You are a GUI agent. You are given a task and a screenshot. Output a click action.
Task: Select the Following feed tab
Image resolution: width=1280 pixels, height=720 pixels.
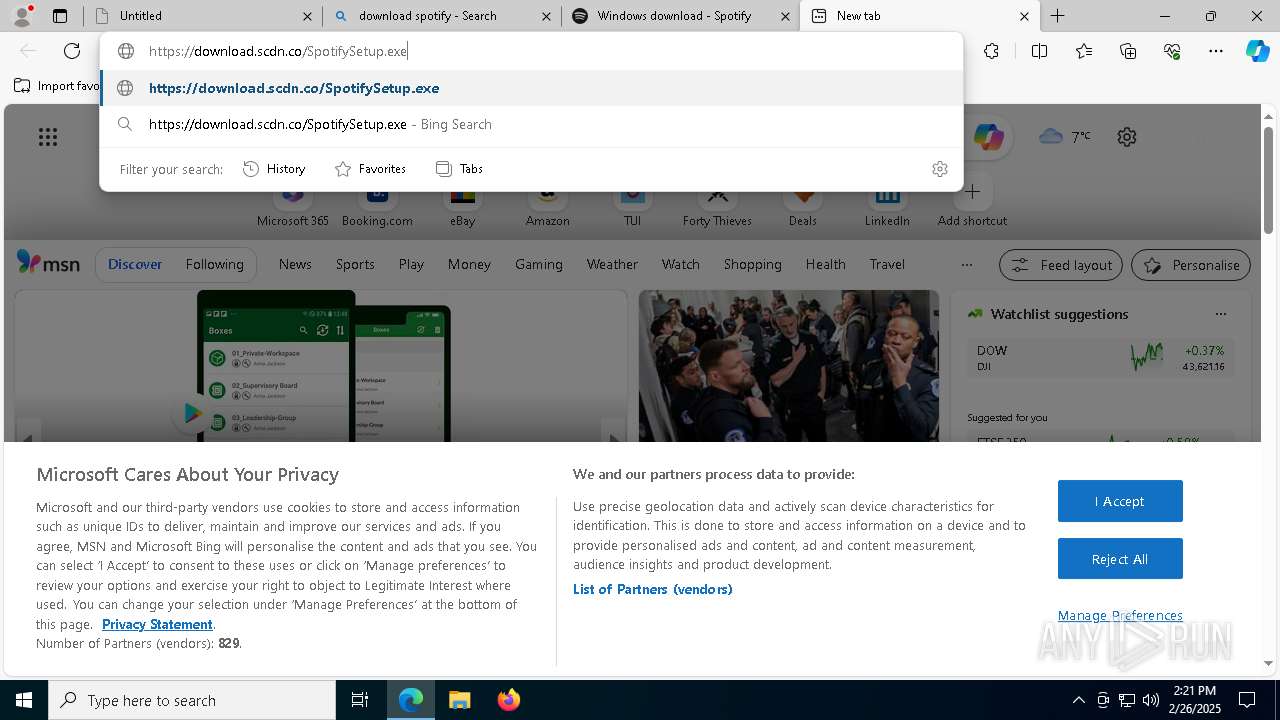214,264
